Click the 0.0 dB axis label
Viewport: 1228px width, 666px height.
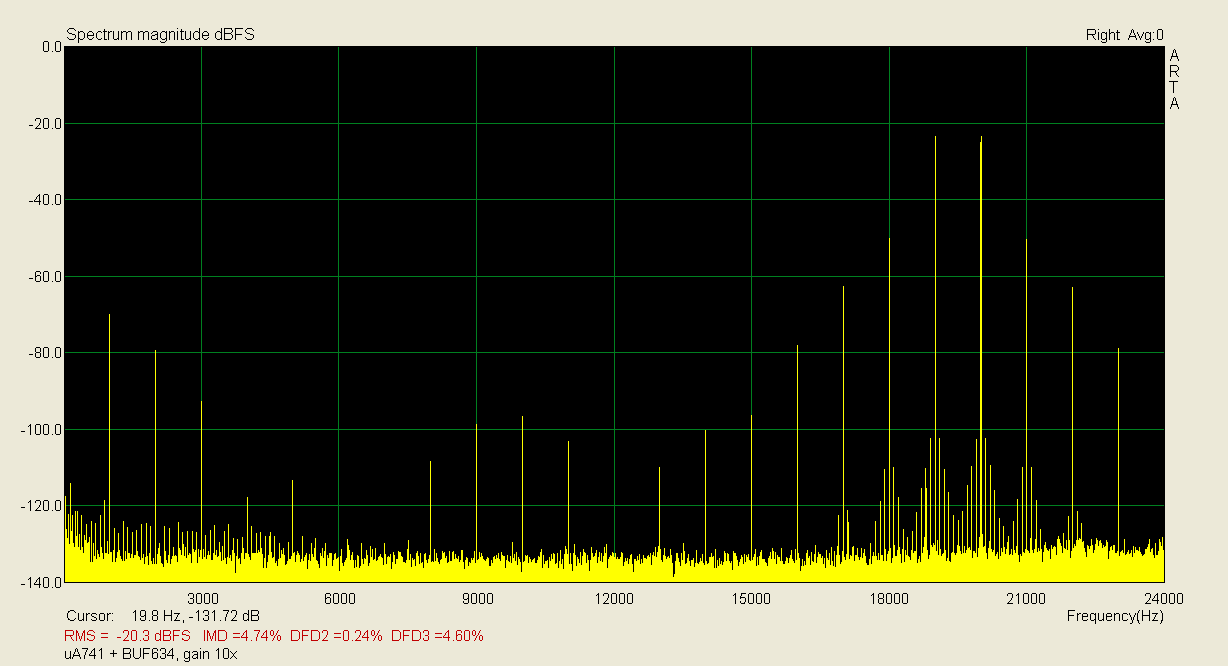(51, 47)
